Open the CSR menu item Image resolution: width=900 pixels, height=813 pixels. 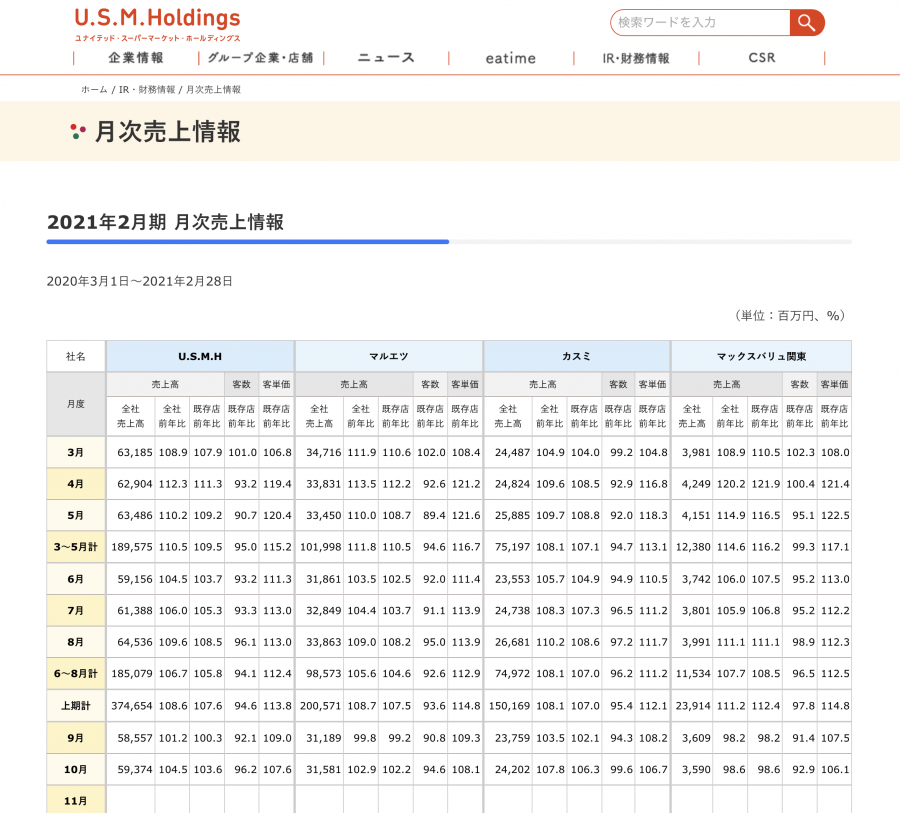(762, 58)
